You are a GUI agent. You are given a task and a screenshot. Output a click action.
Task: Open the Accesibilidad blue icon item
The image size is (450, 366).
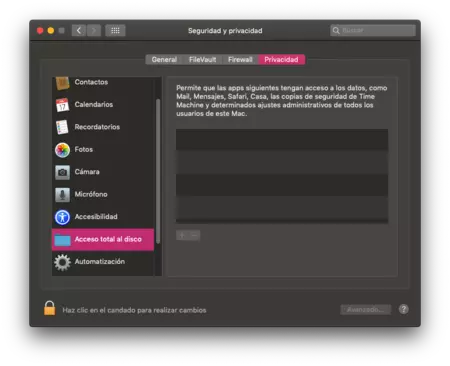click(62, 217)
